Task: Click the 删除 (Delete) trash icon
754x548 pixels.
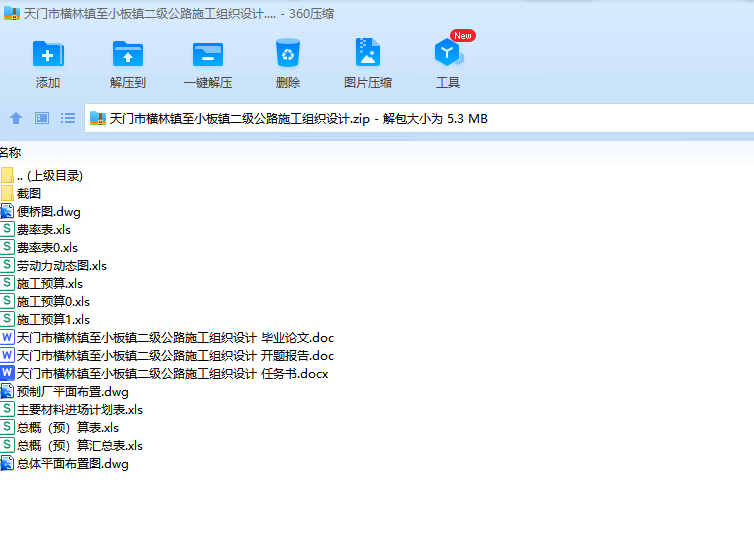Action: [x=288, y=53]
